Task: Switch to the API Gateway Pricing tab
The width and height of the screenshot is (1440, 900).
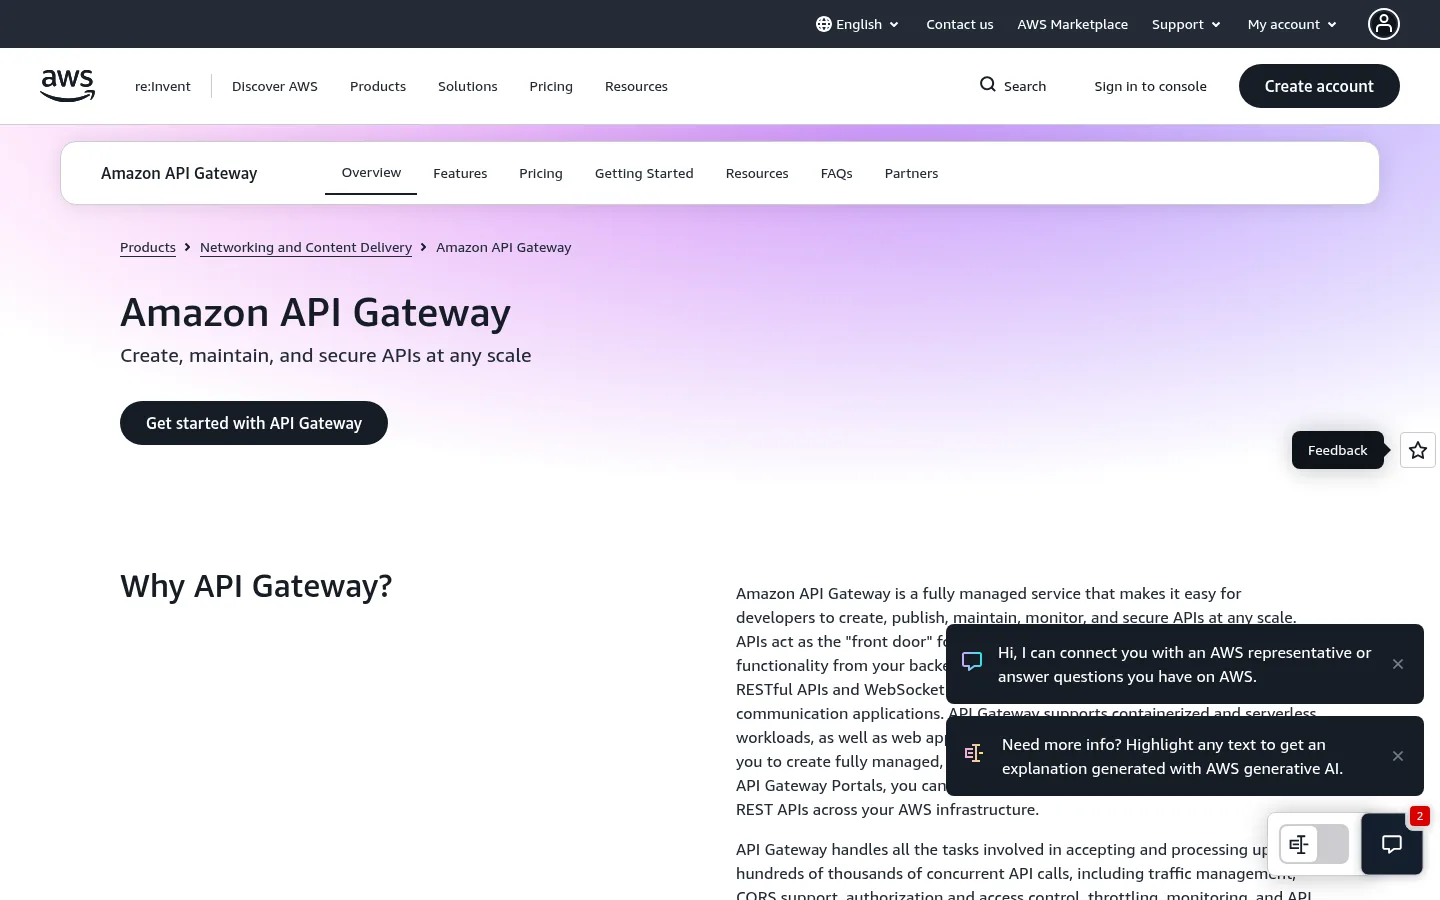Action: 541,173
